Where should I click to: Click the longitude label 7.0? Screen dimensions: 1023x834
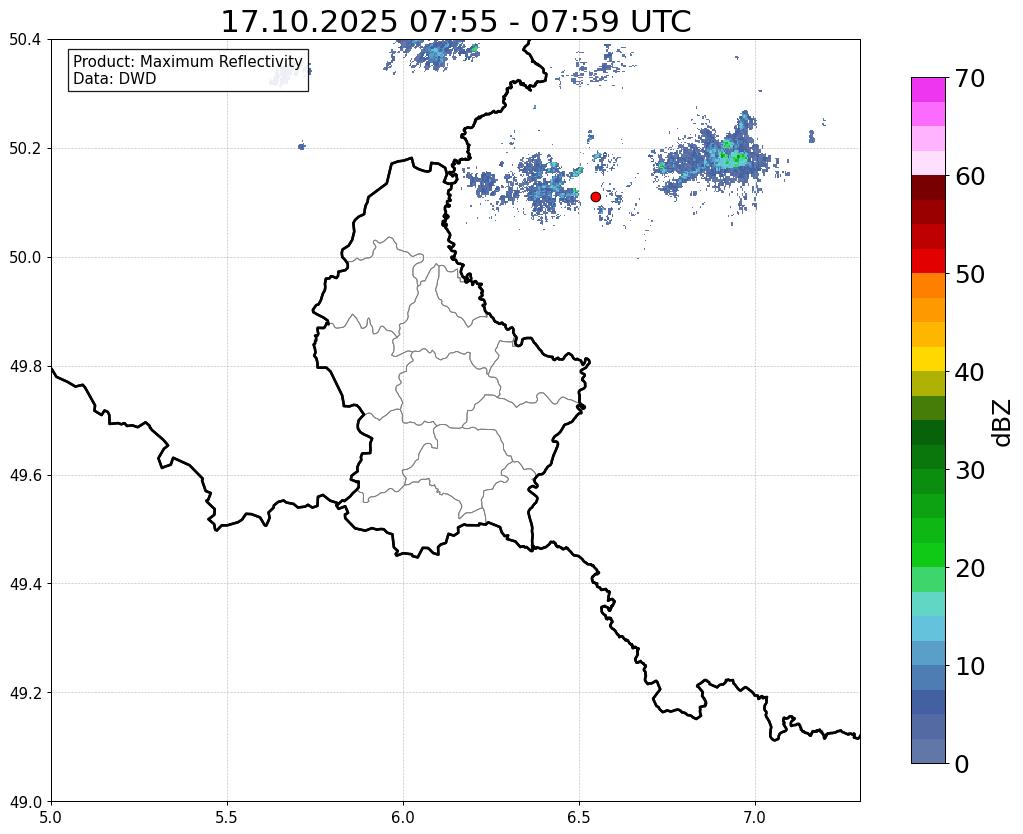click(x=755, y=817)
